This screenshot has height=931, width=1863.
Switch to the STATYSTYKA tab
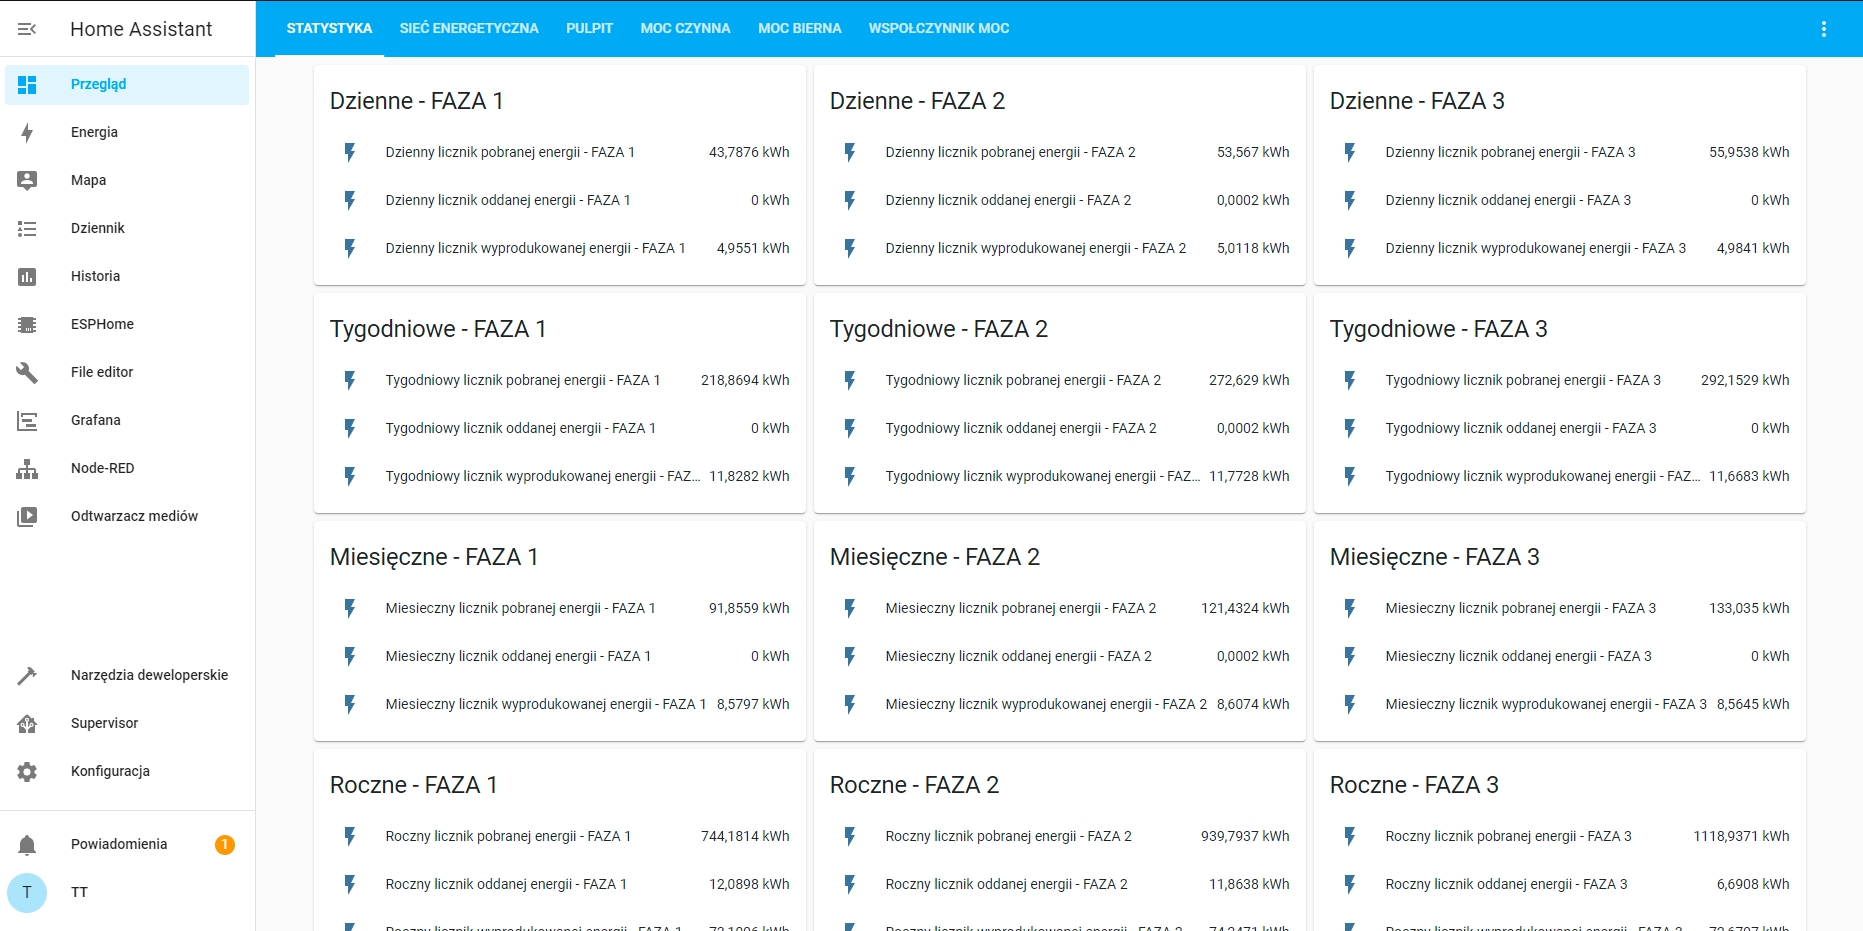329,28
